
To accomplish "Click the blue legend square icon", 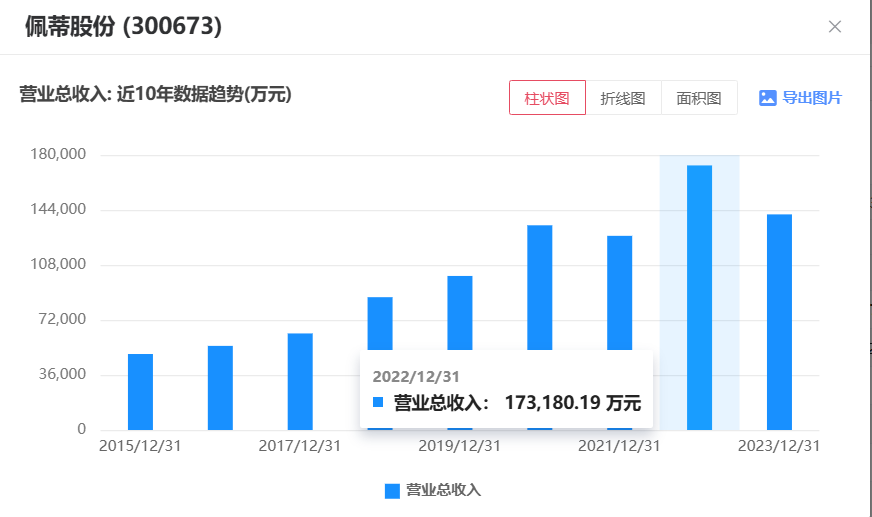I will [392, 491].
